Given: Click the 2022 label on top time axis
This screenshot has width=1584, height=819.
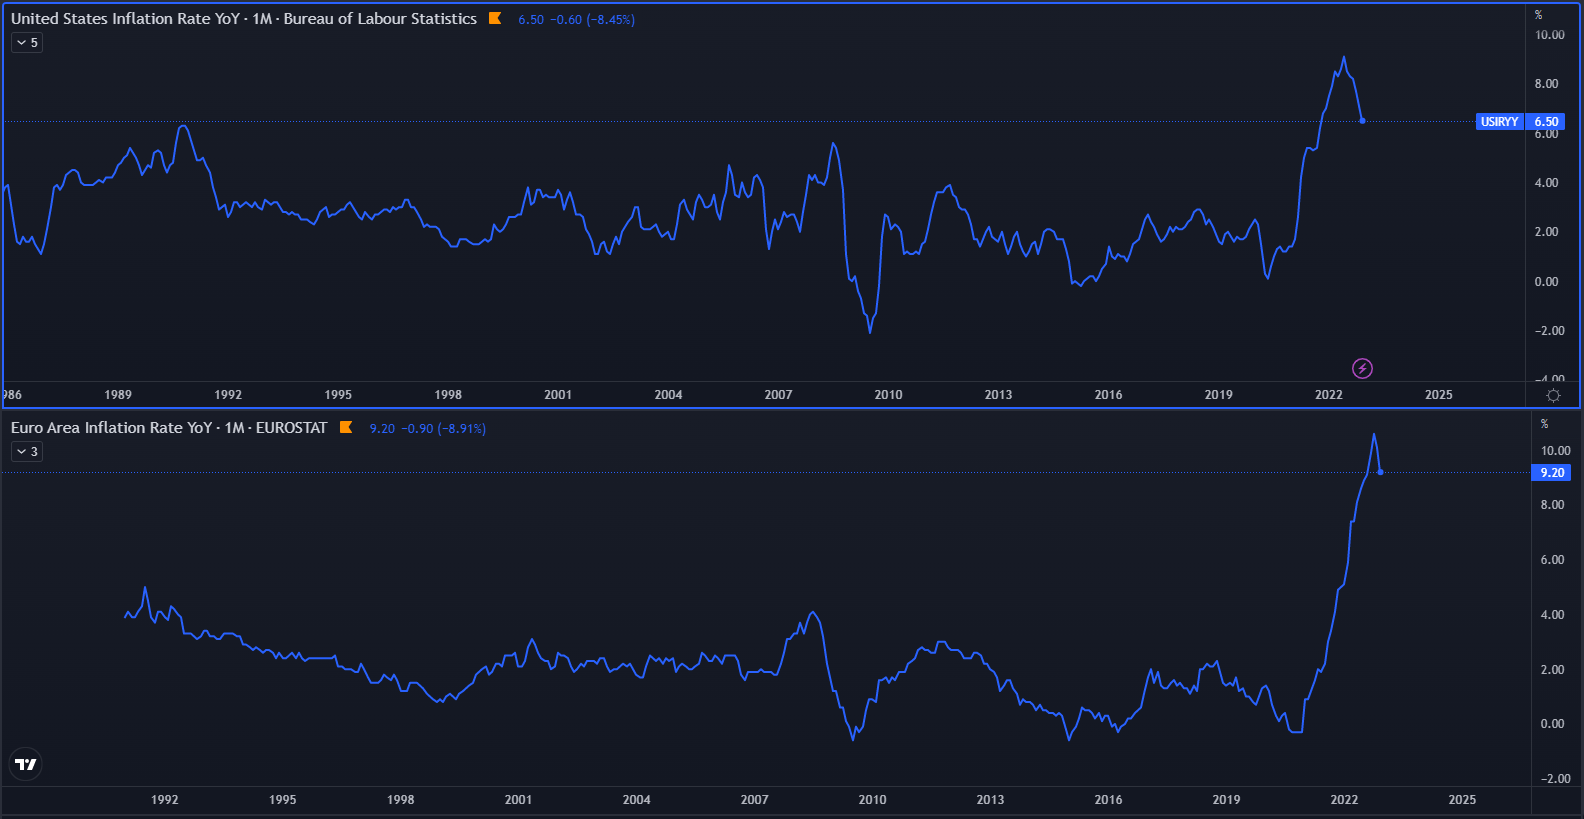Looking at the screenshot, I should pyautogui.click(x=1328, y=395).
